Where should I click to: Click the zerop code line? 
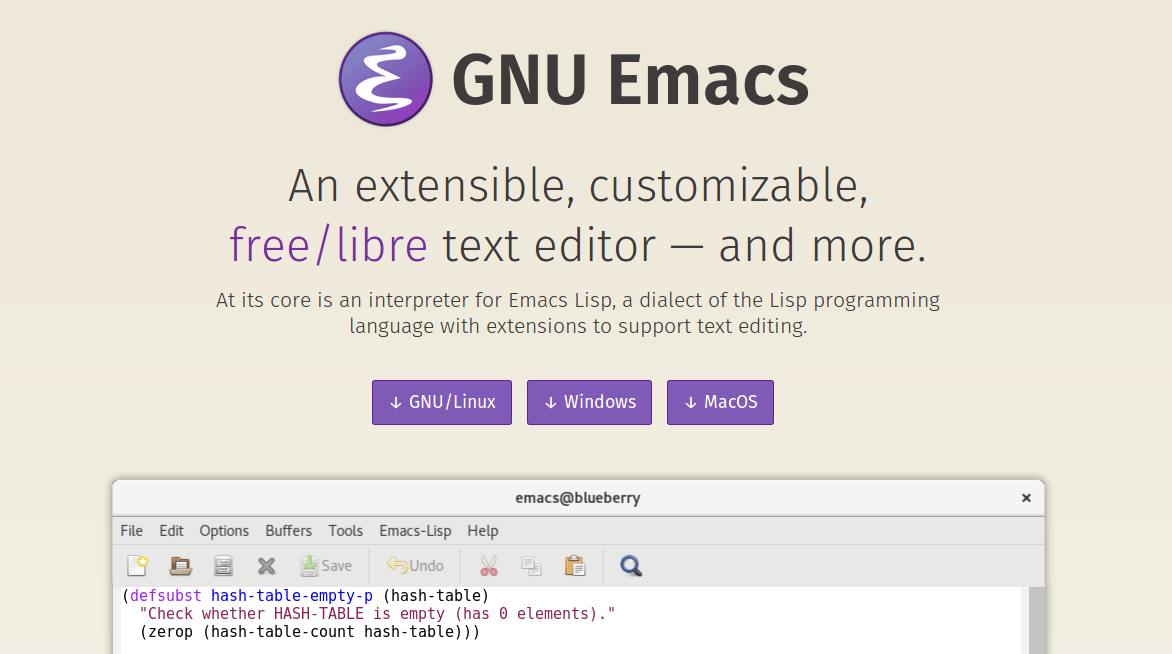point(309,632)
